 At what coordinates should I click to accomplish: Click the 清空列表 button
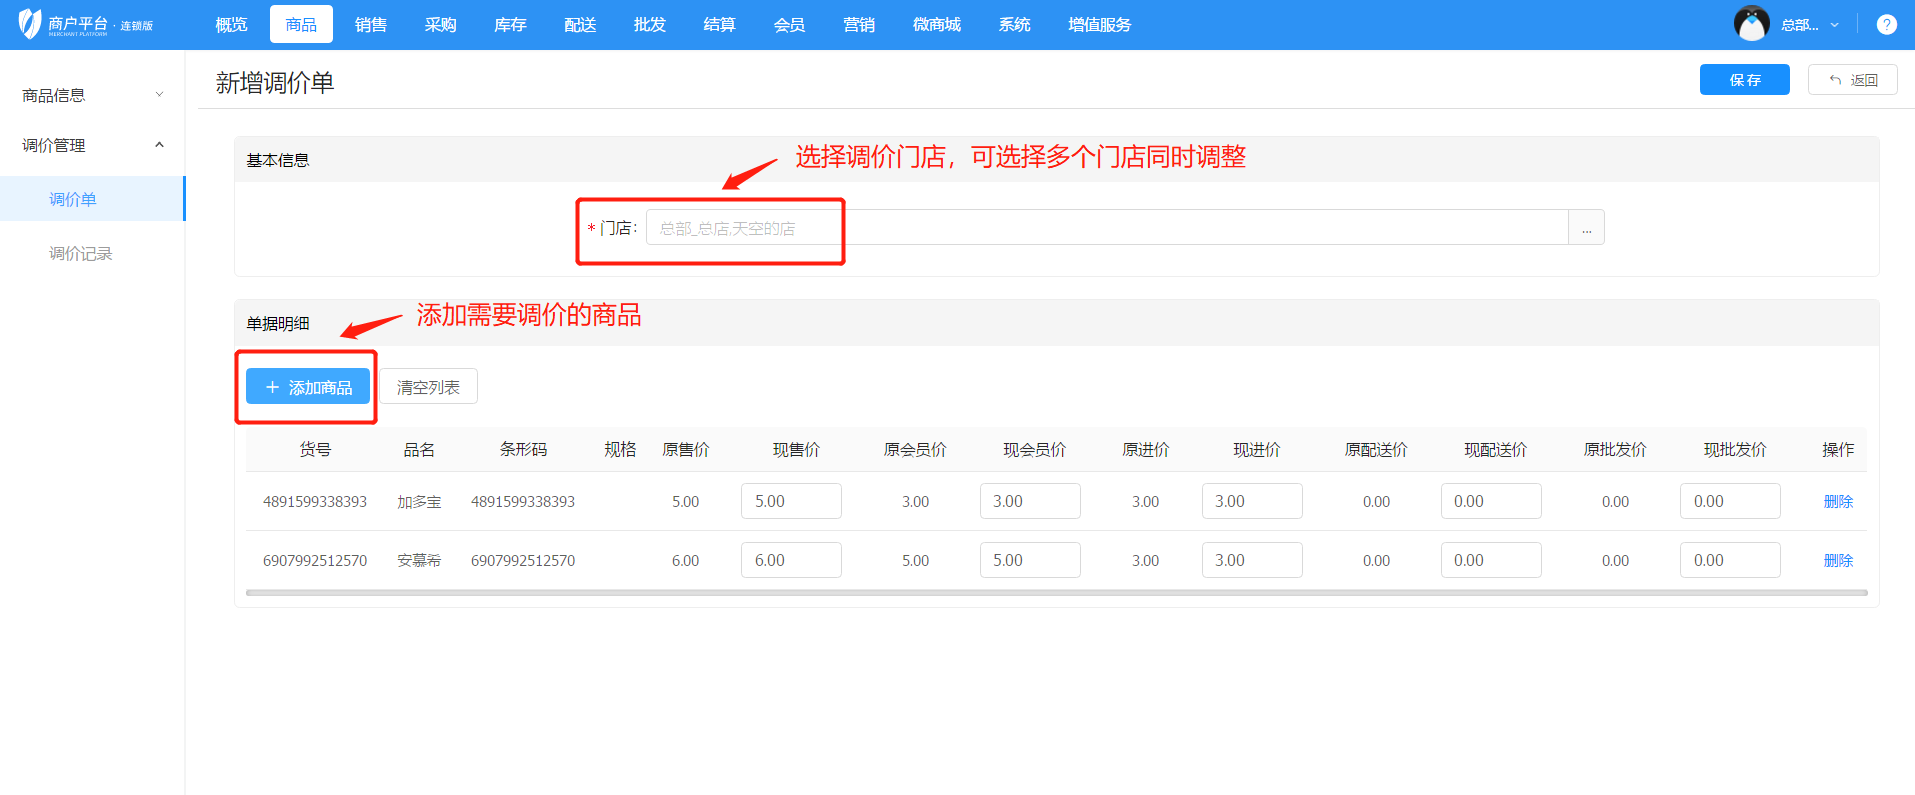(x=428, y=387)
